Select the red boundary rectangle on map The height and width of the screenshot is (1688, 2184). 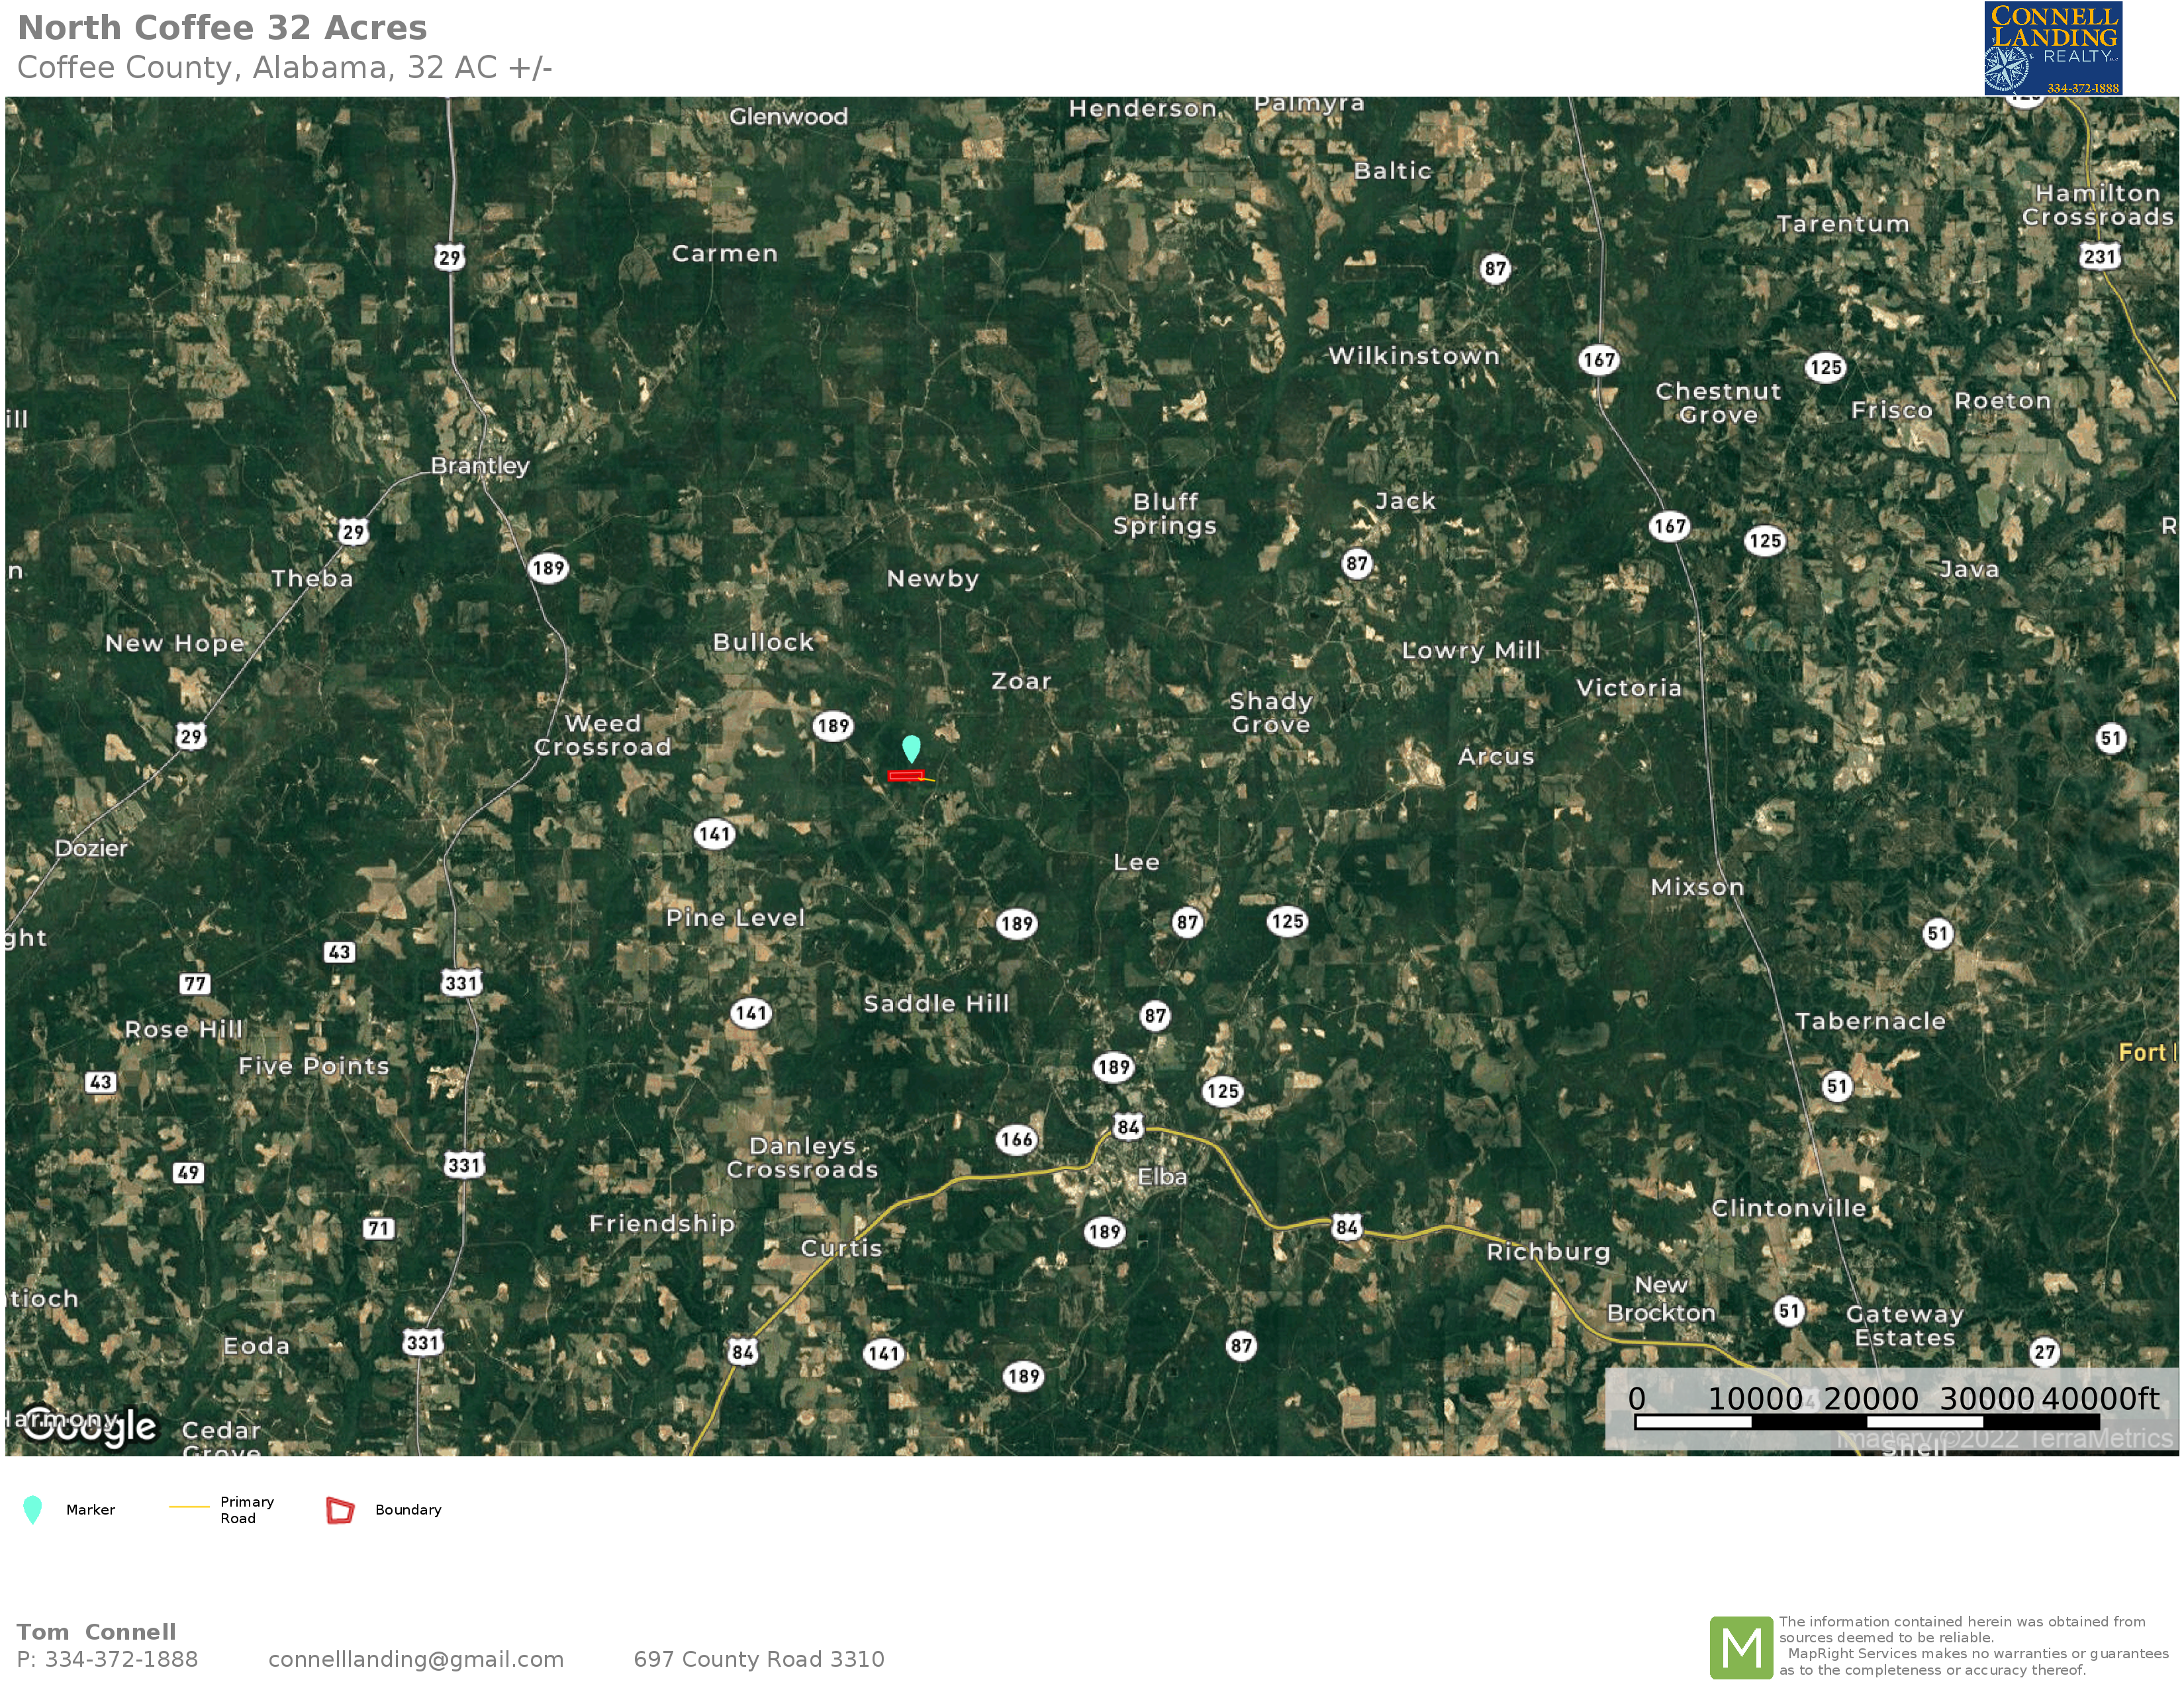click(x=905, y=776)
